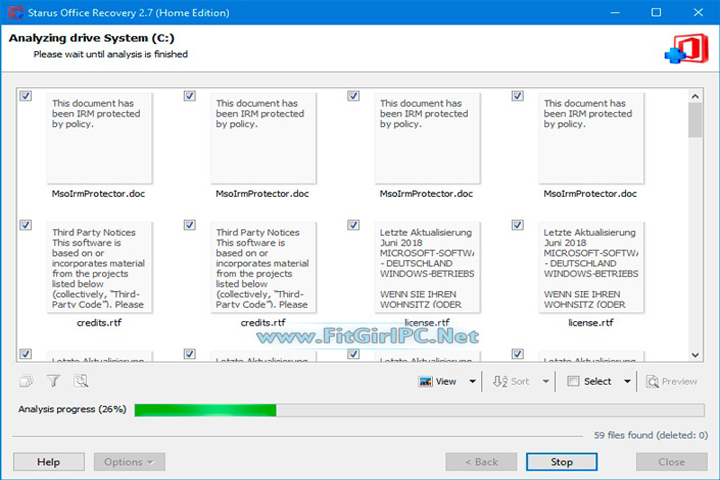Click the vertical scrollbar thumb
The height and width of the screenshot is (480, 720).
[695, 120]
